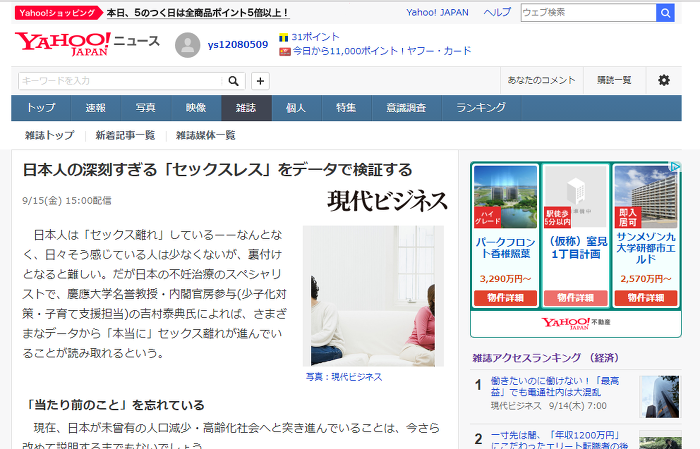Open the settings gear icon
The height and width of the screenshot is (449, 700).
click(x=664, y=80)
